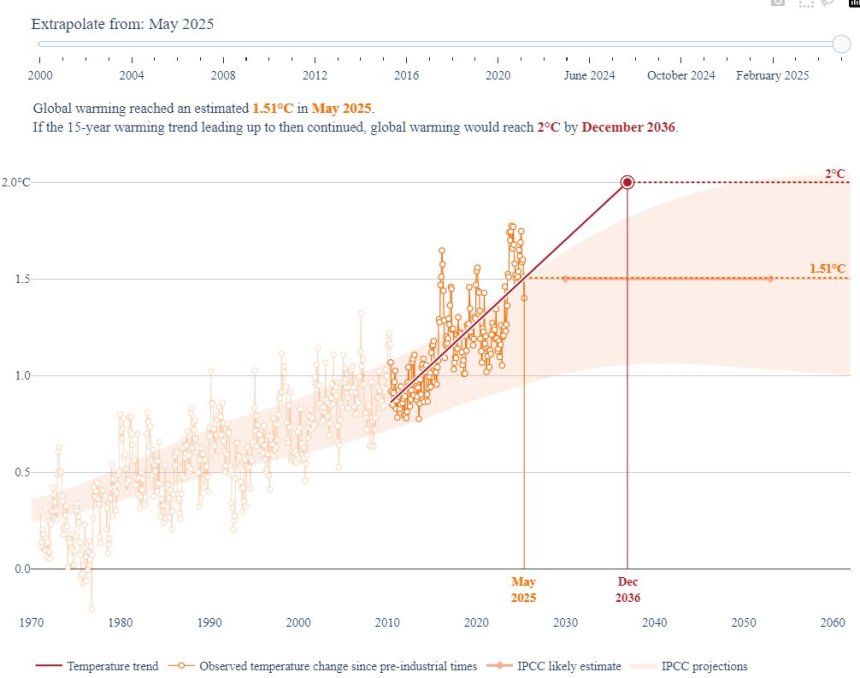The height and width of the screenshot is (678, 860).
Task: Select the box select modebar icon
Action: coord(806,3)
